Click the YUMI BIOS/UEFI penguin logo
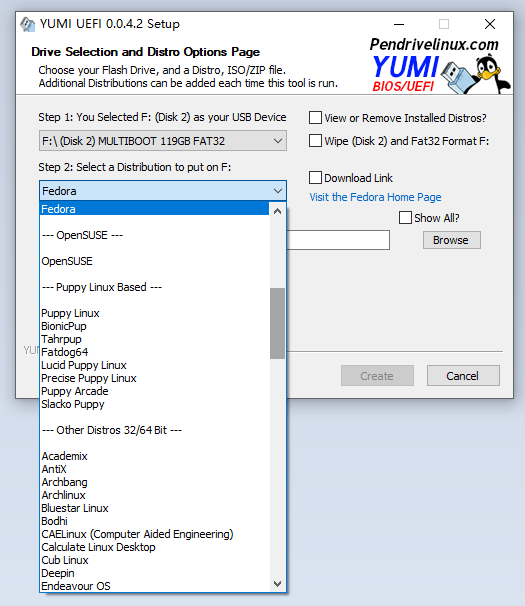This screenshot has width=525, height=606. point(440,65)
